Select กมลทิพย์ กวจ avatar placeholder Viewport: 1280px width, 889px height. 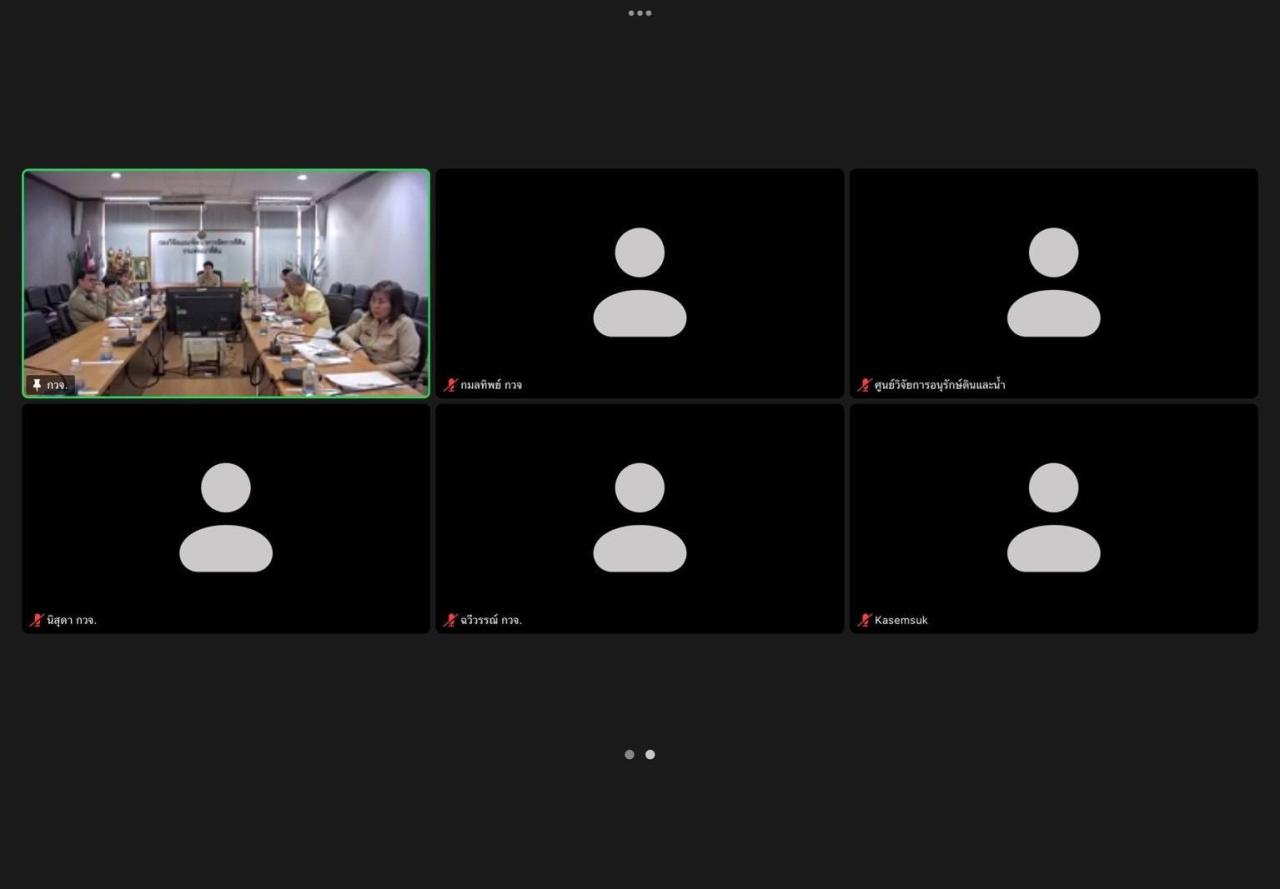(640, 282)
